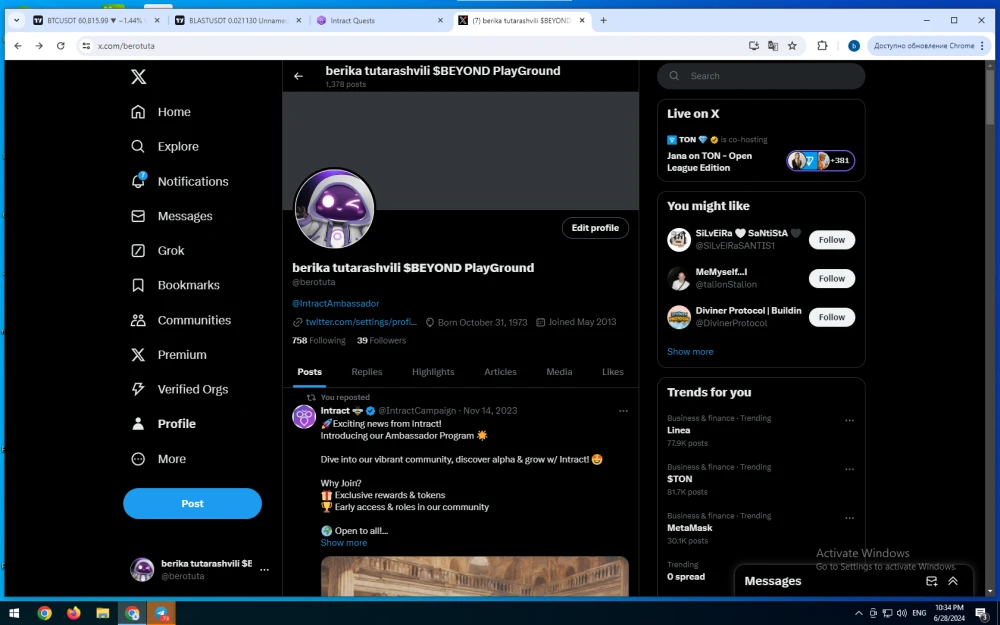Open the $TON trend options menu
The image size is (1000, 625).
click(849, 469)
